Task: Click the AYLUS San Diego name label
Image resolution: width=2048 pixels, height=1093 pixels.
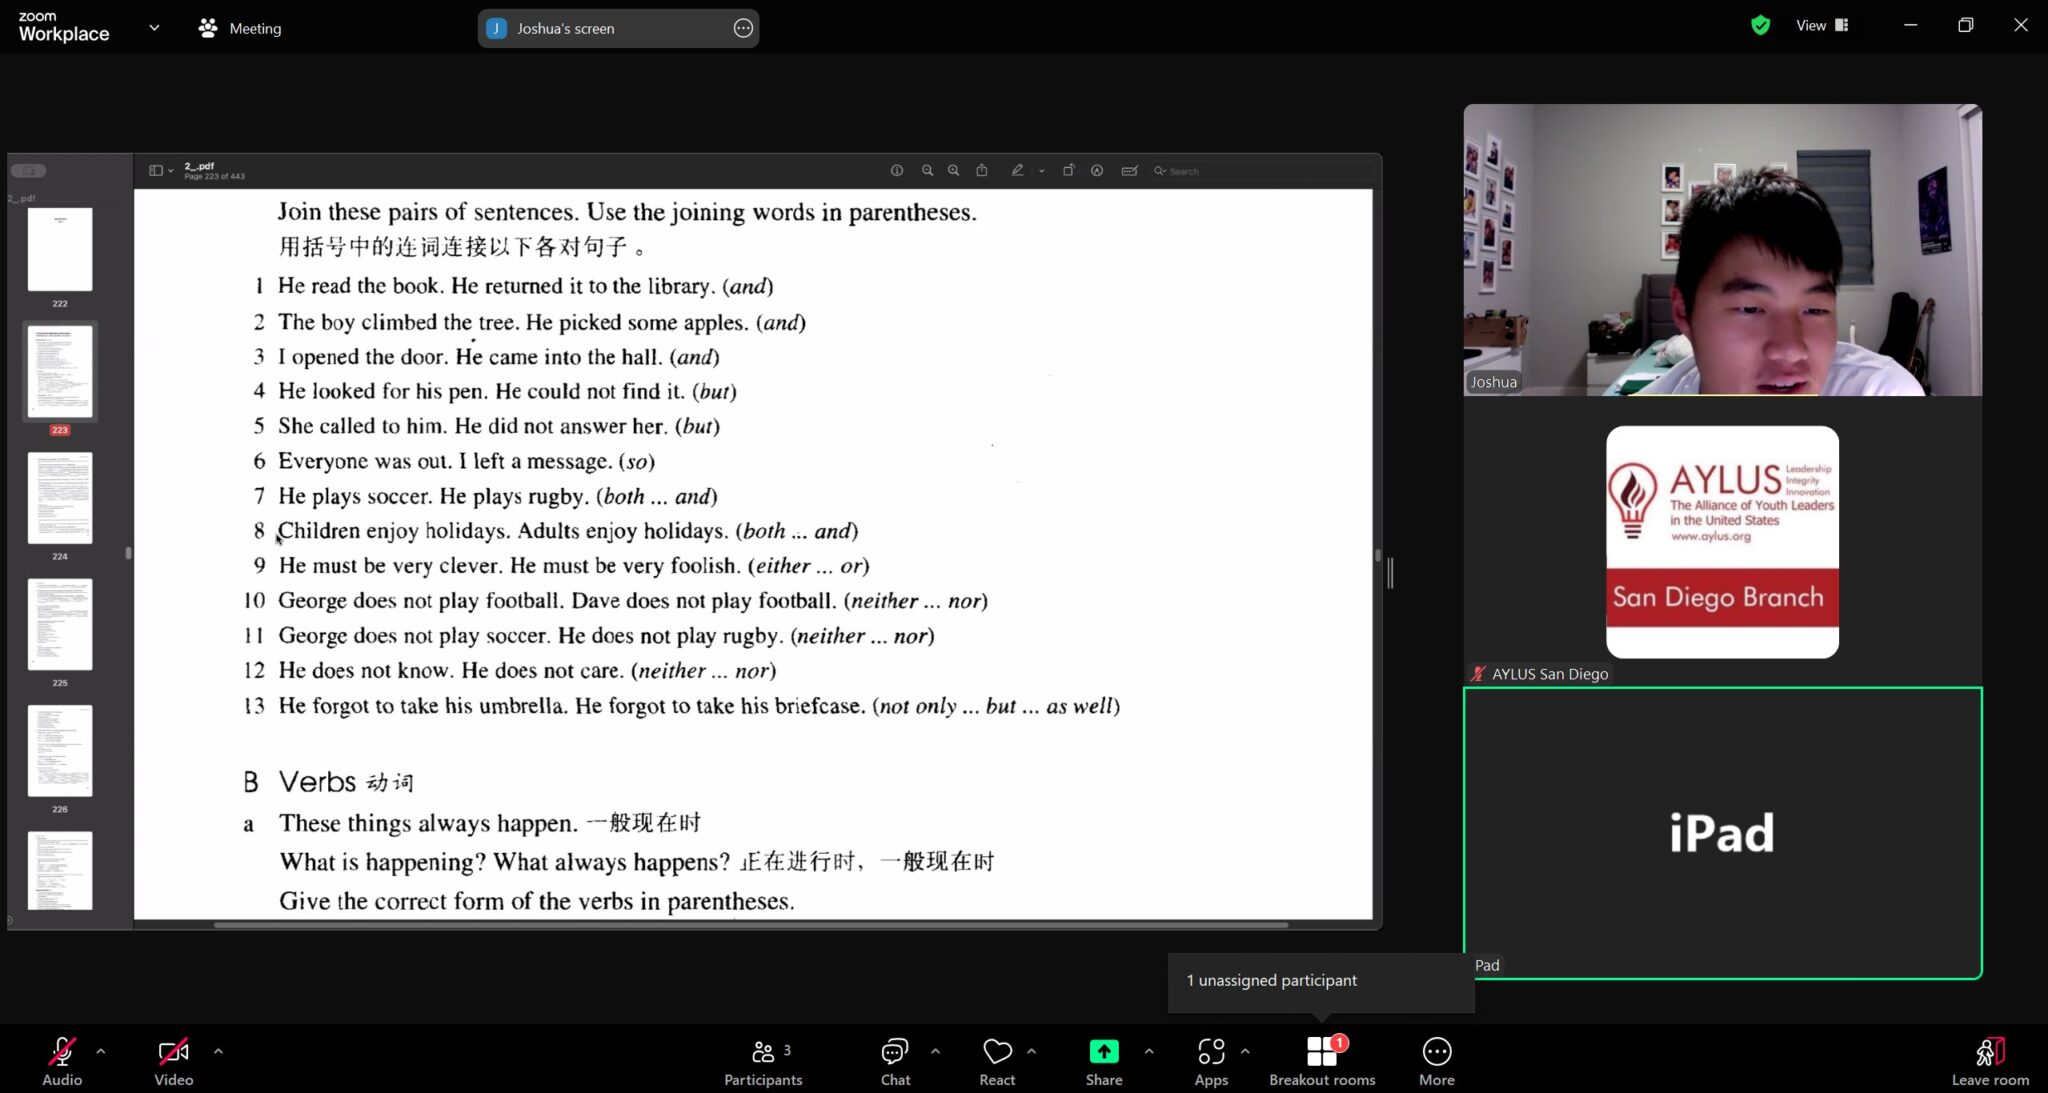Action: [x=1550, y=674]
